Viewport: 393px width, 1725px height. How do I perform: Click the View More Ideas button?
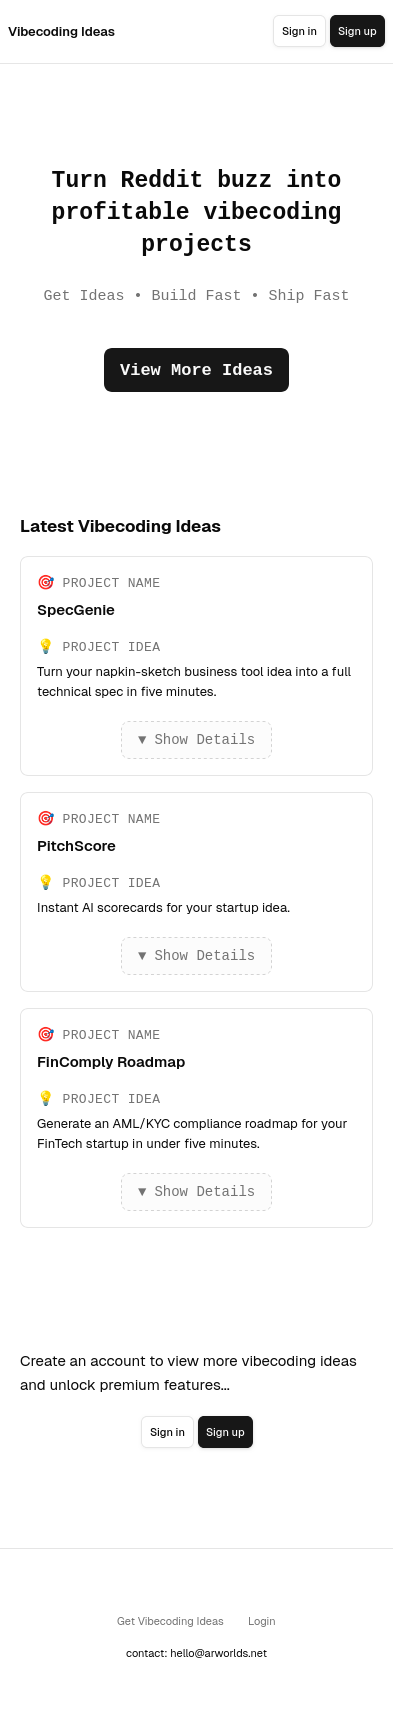196,370
